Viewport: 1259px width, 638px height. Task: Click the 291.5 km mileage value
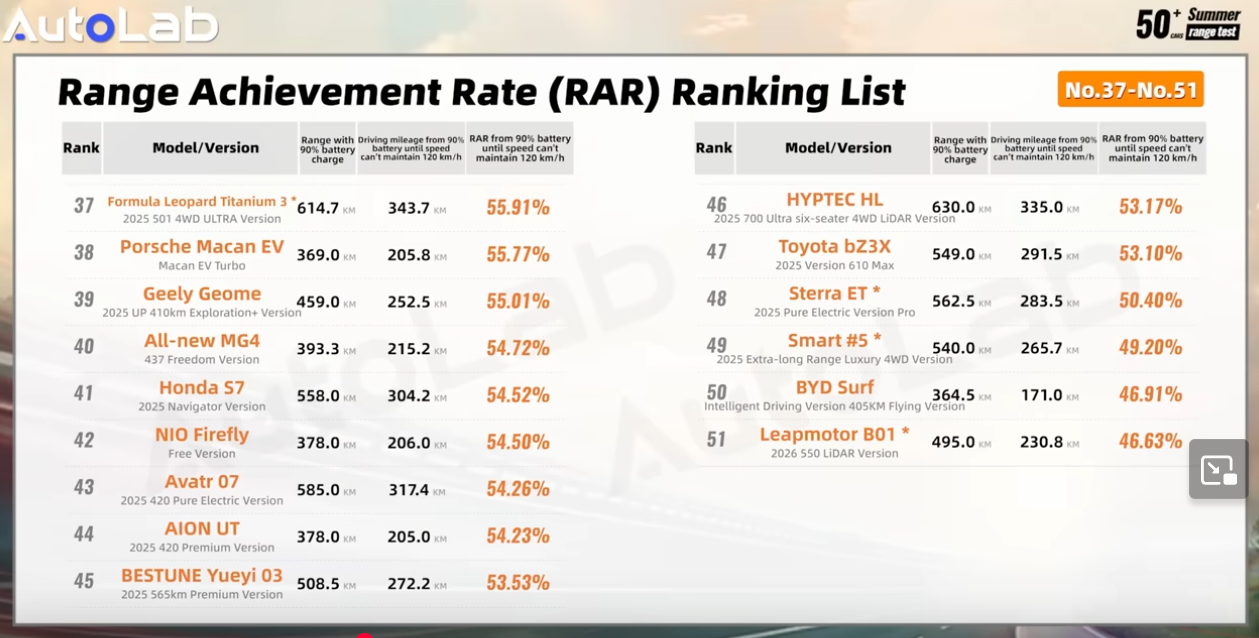pos(1050,255)
